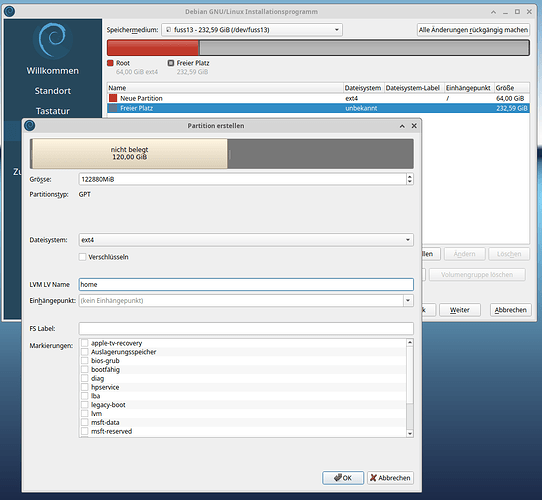This screenshot has width=542, height=500.
Task: Click the Einhängepunkt column header
Action: click(469, 88)
